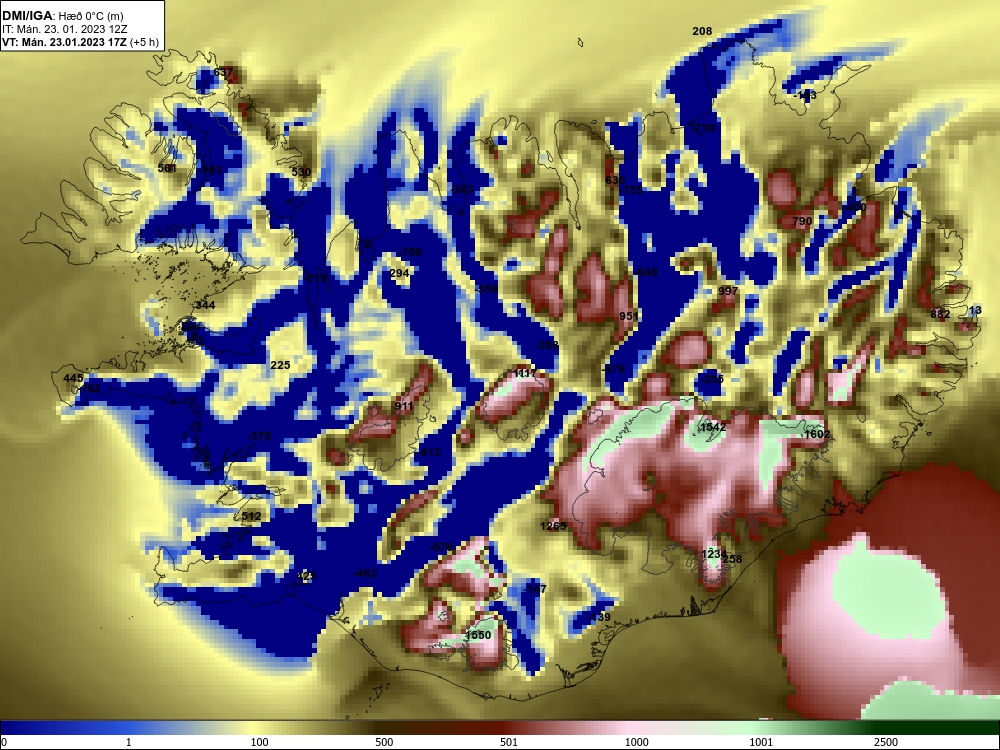The height and width of the screenshot is (750, 1000).
Task: Click the 512 height label
Action: coord(251,516)
